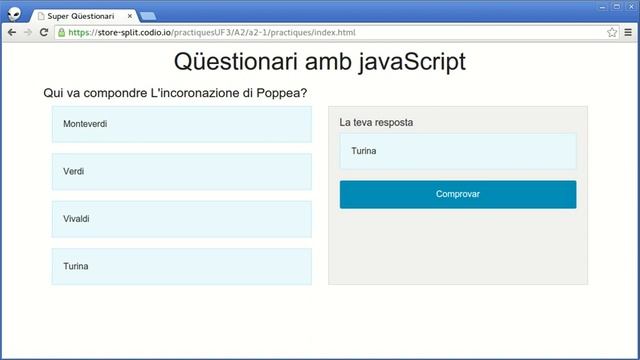Minimize the browser window
The width and height of the screenshot is (640, 360).
coord(602,7)
